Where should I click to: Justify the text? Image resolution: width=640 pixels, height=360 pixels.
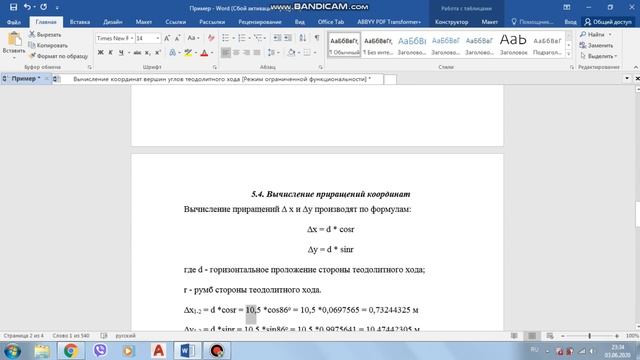pyautogui.click(x=257, y=53)
